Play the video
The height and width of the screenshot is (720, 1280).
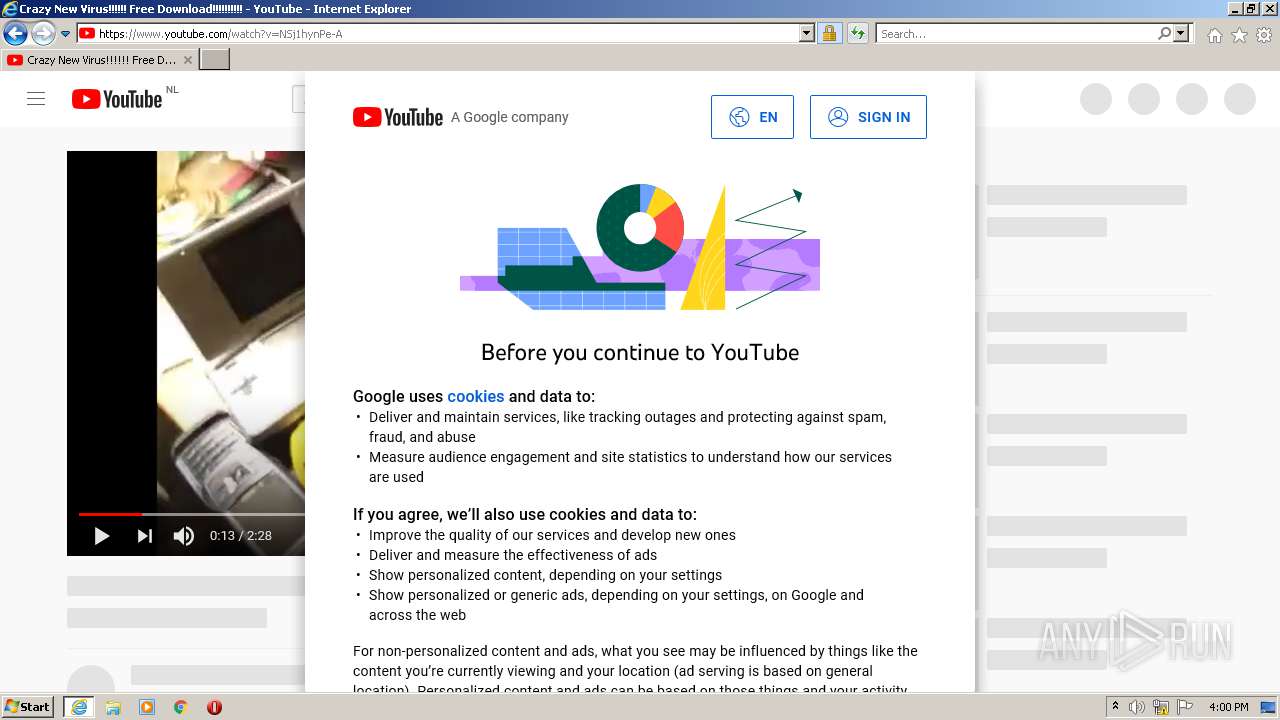[x=102, y=536]
